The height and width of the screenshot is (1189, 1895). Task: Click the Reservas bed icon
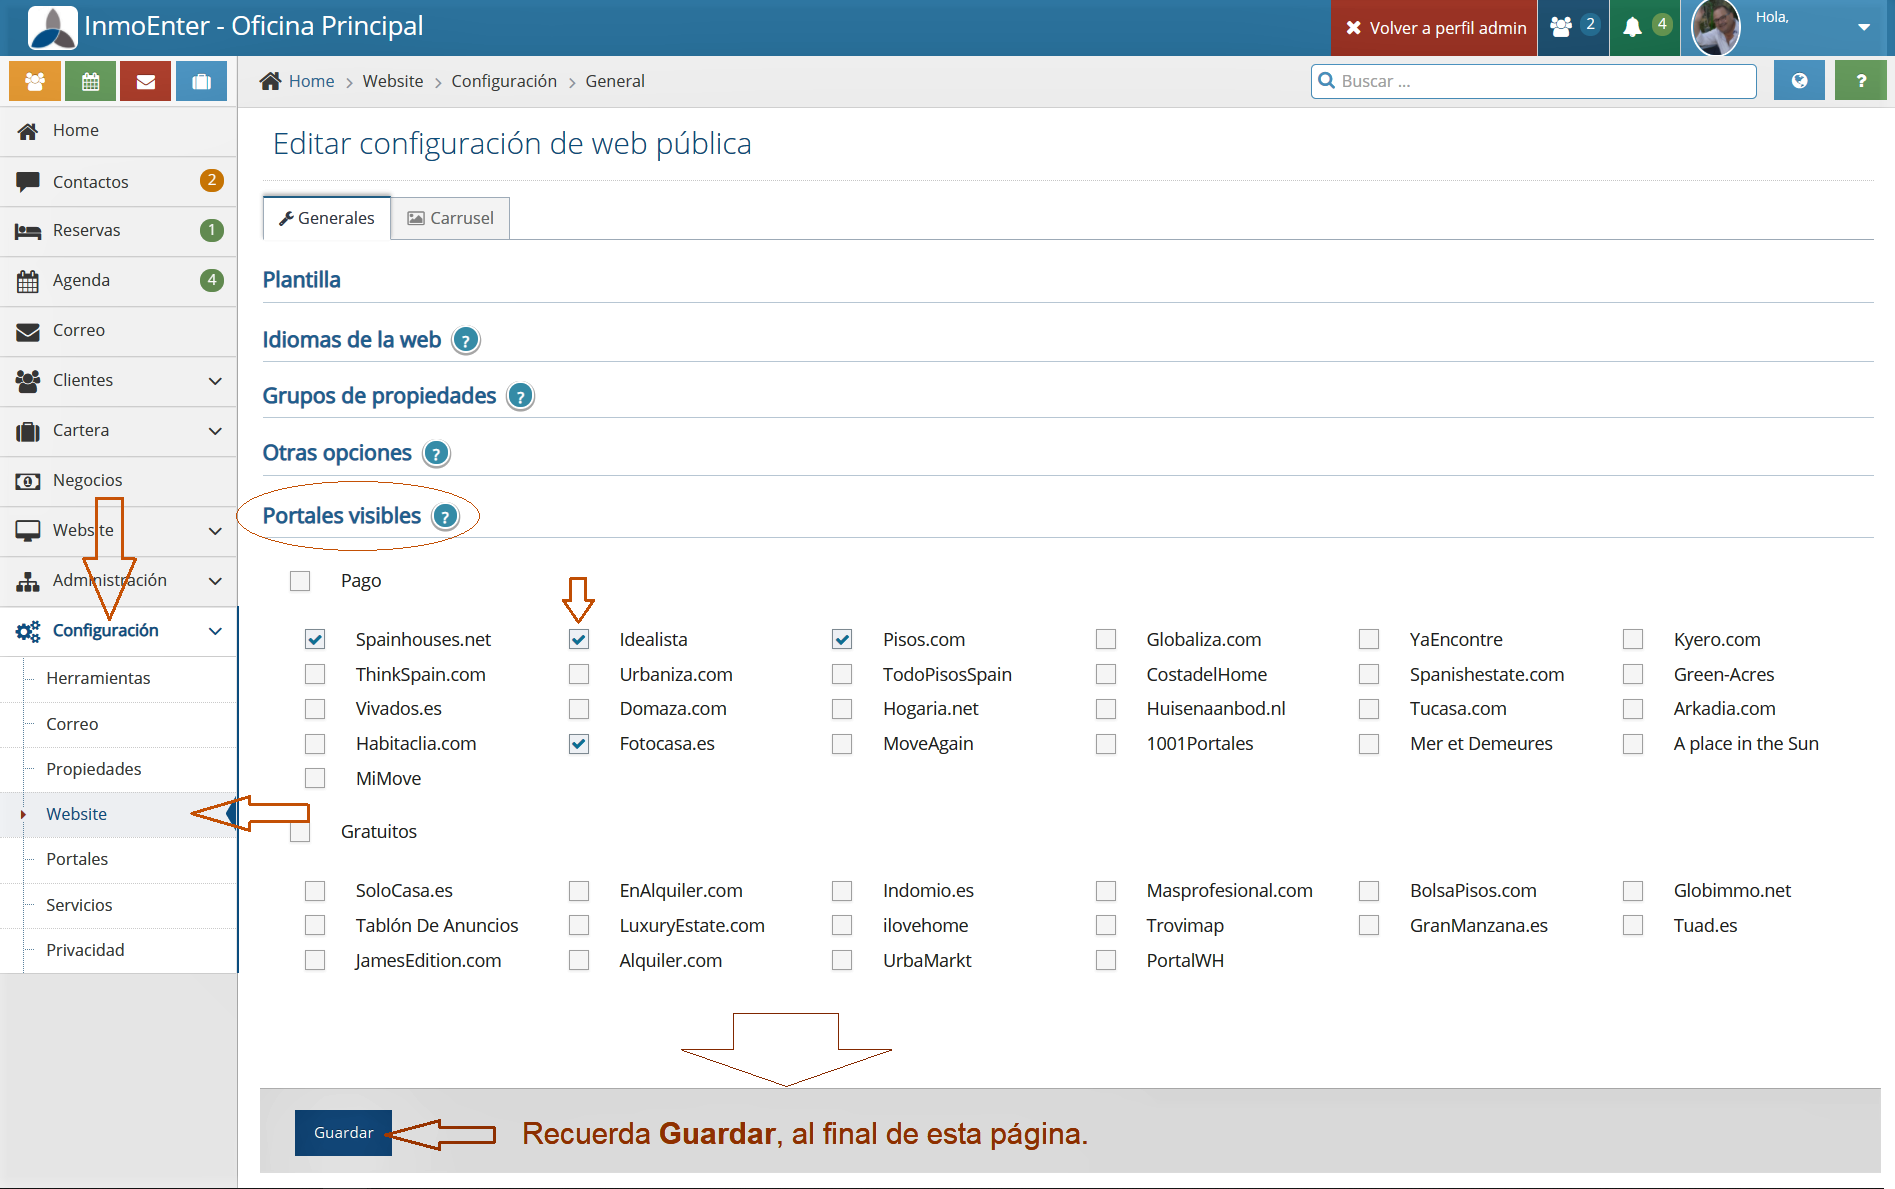pos(28,231)
